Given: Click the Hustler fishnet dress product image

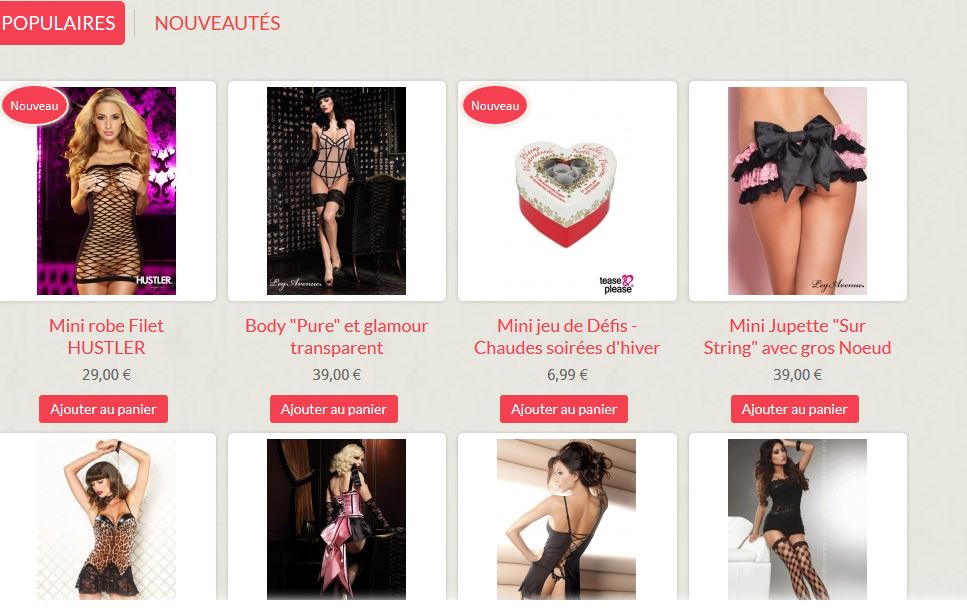Looking at the screenshot, I should pyautogui.click(x=106, y=191).
